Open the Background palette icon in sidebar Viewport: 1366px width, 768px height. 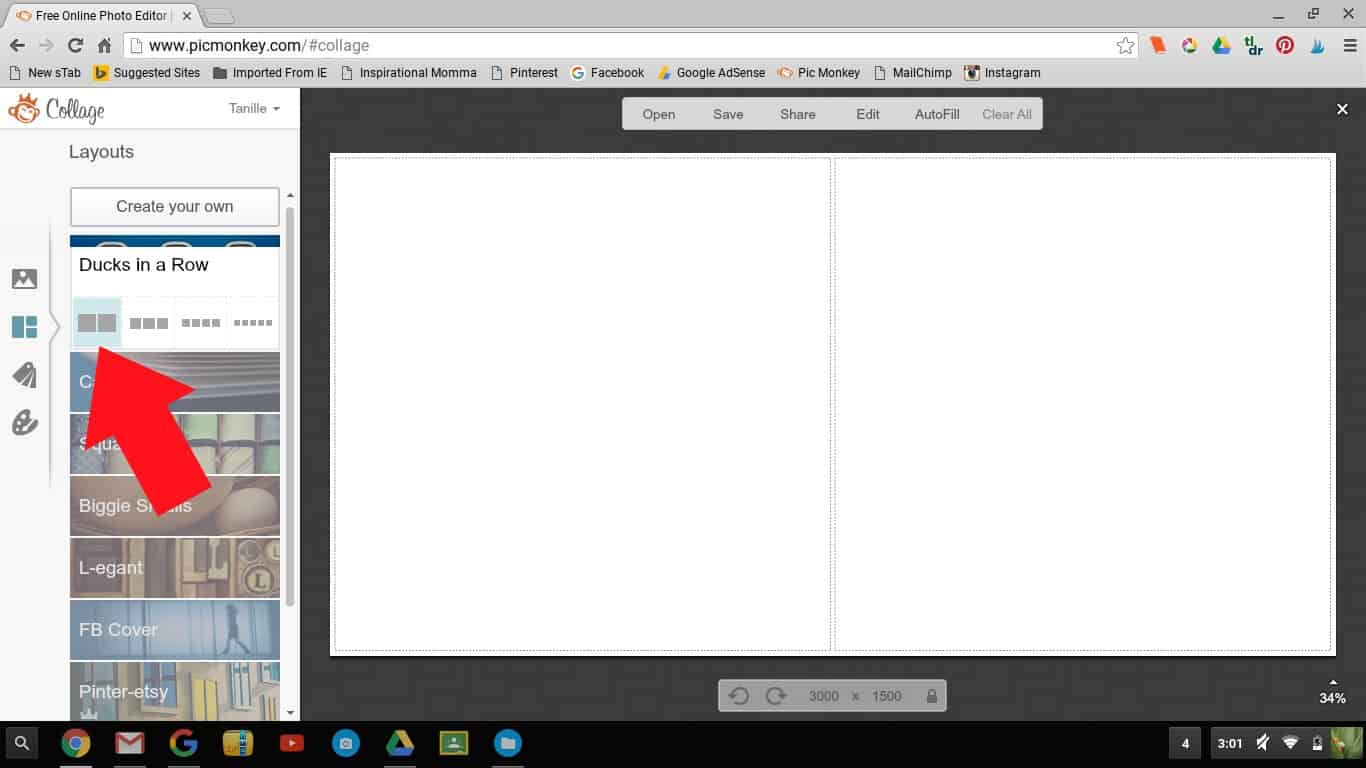pos(24,423)
